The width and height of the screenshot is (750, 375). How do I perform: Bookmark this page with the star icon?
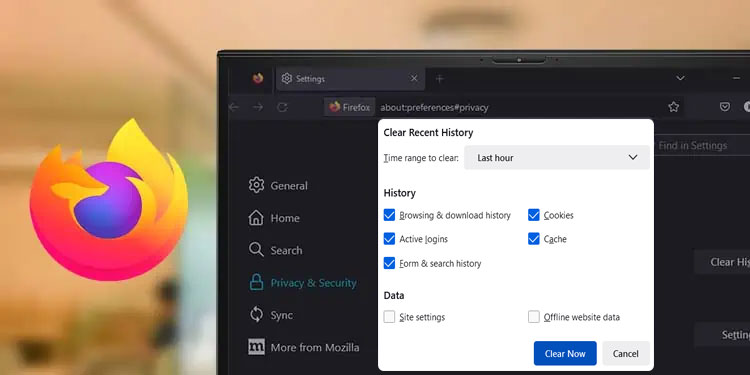[x=673, y=107]
